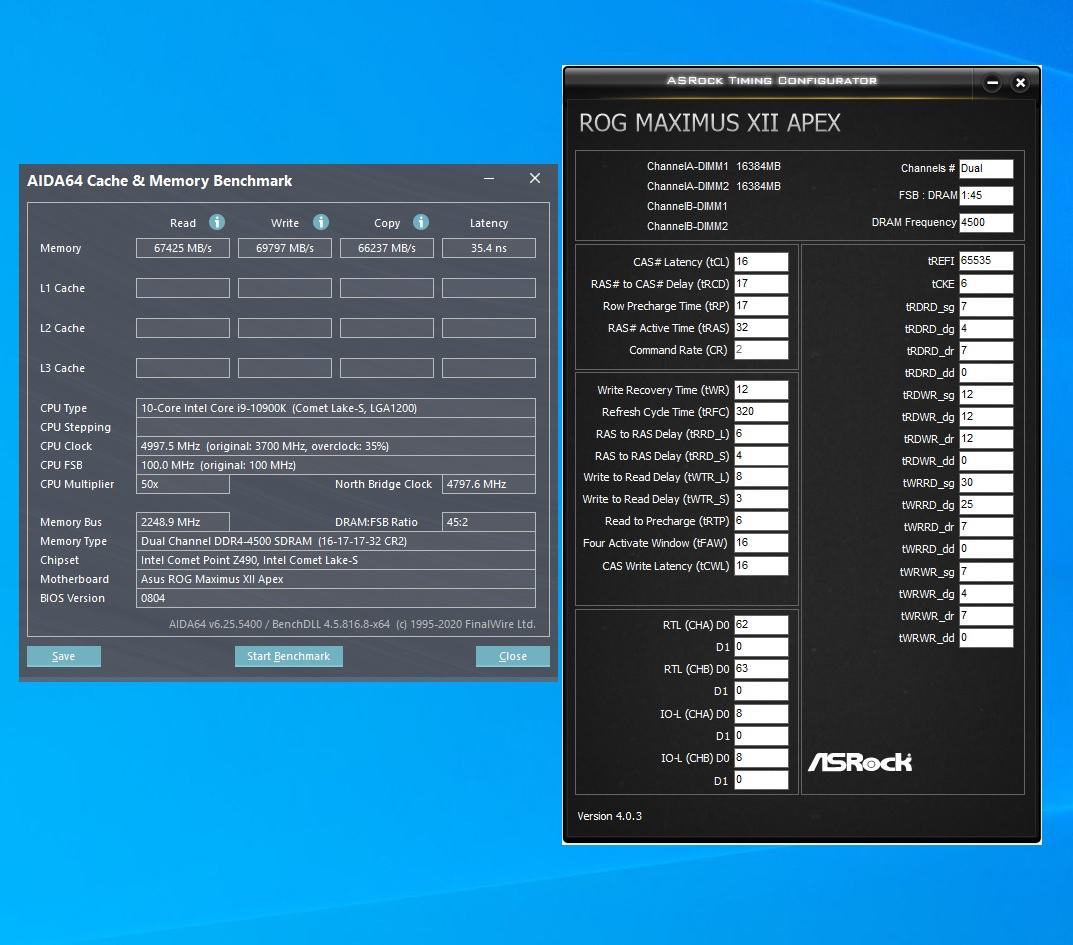Click the Close button in AIDA64
The width and height of the screenshot is (1073, 945).
(513, 656)
